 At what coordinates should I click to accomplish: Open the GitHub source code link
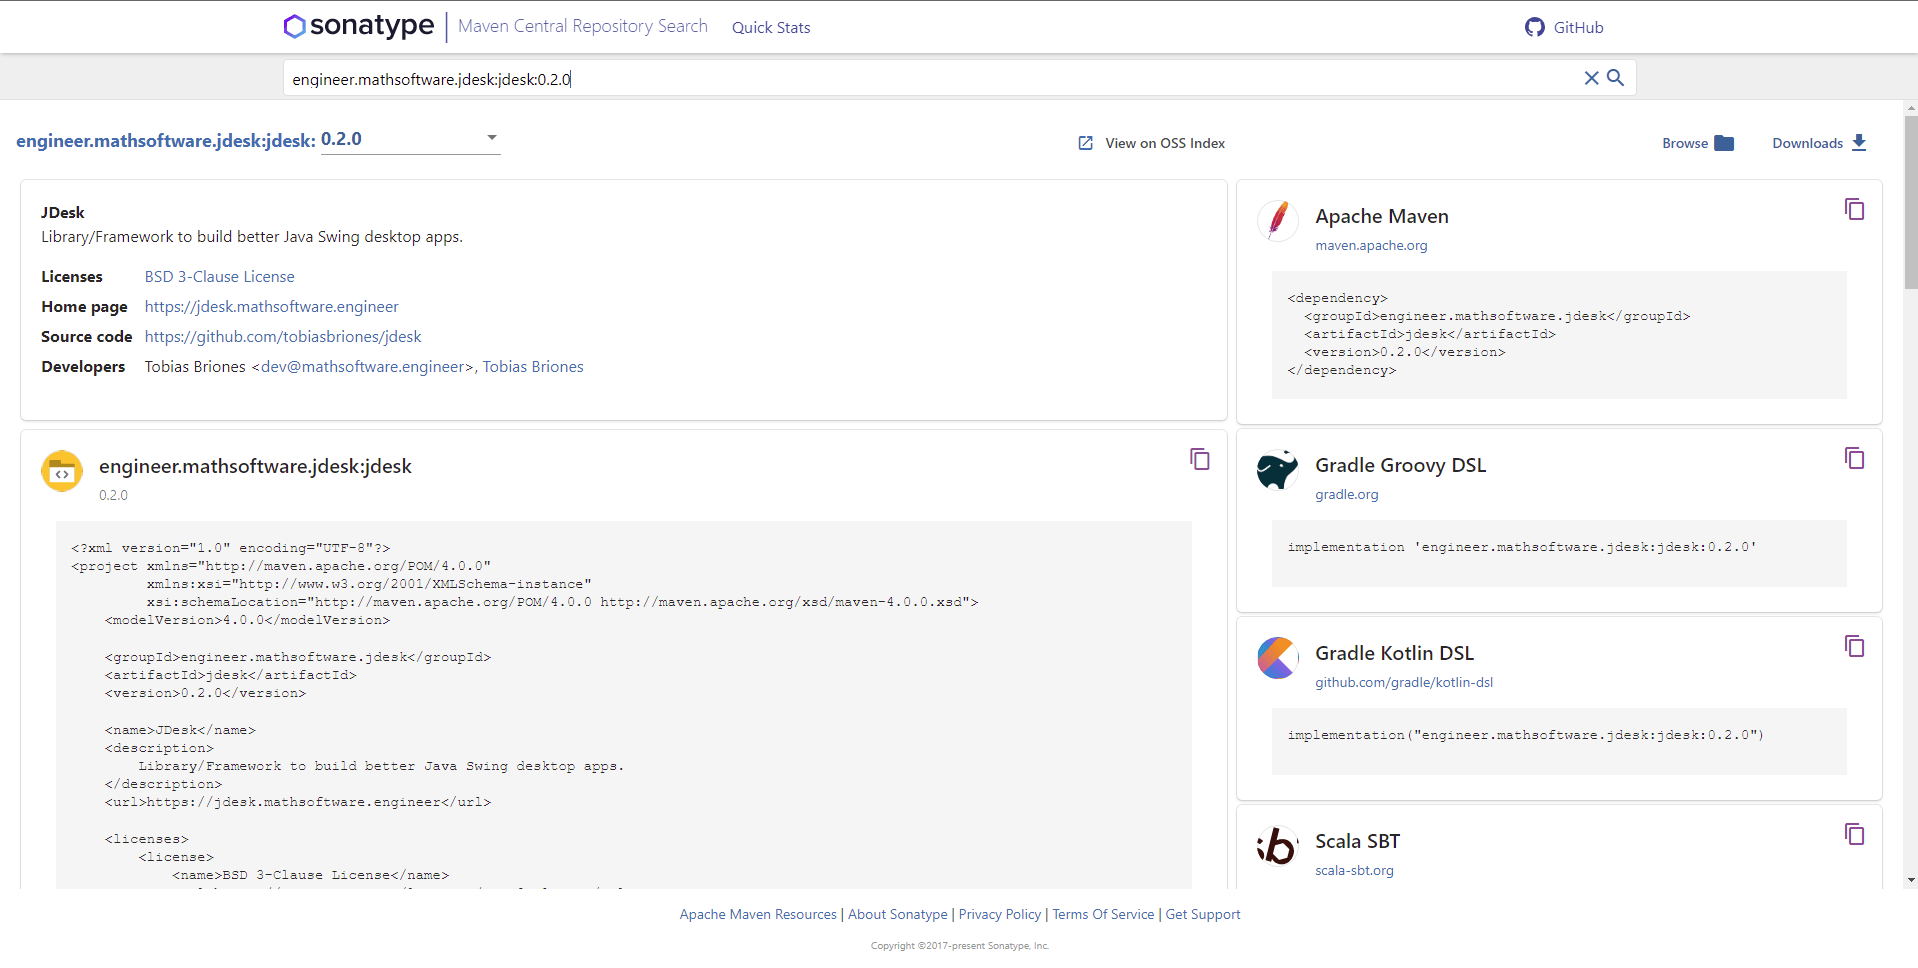coord(282,336)
